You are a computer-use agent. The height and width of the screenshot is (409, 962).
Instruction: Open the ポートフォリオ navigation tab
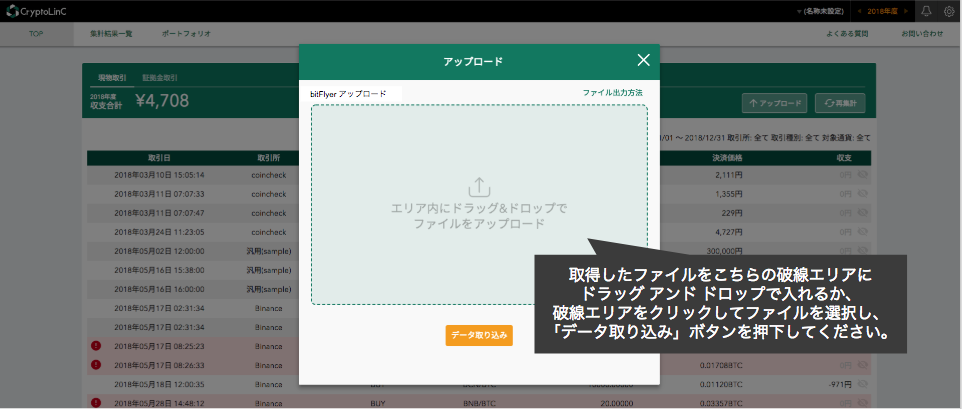click(x=186, y=34)
